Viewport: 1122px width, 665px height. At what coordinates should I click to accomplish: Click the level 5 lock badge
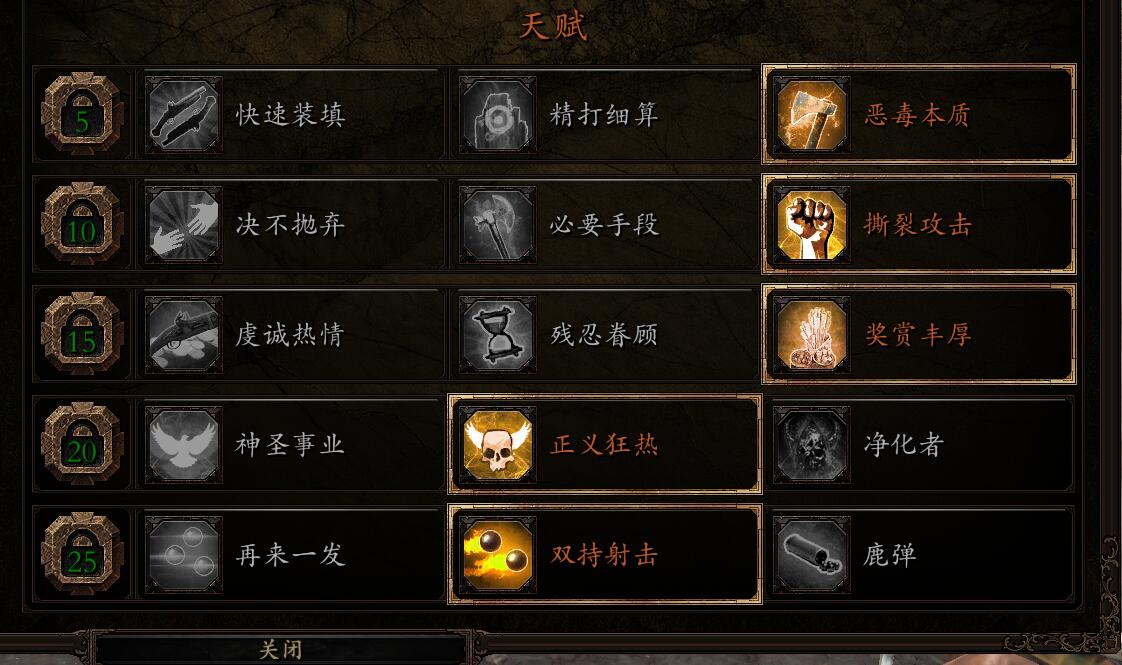pyautogui.click(x=82, y=114)
